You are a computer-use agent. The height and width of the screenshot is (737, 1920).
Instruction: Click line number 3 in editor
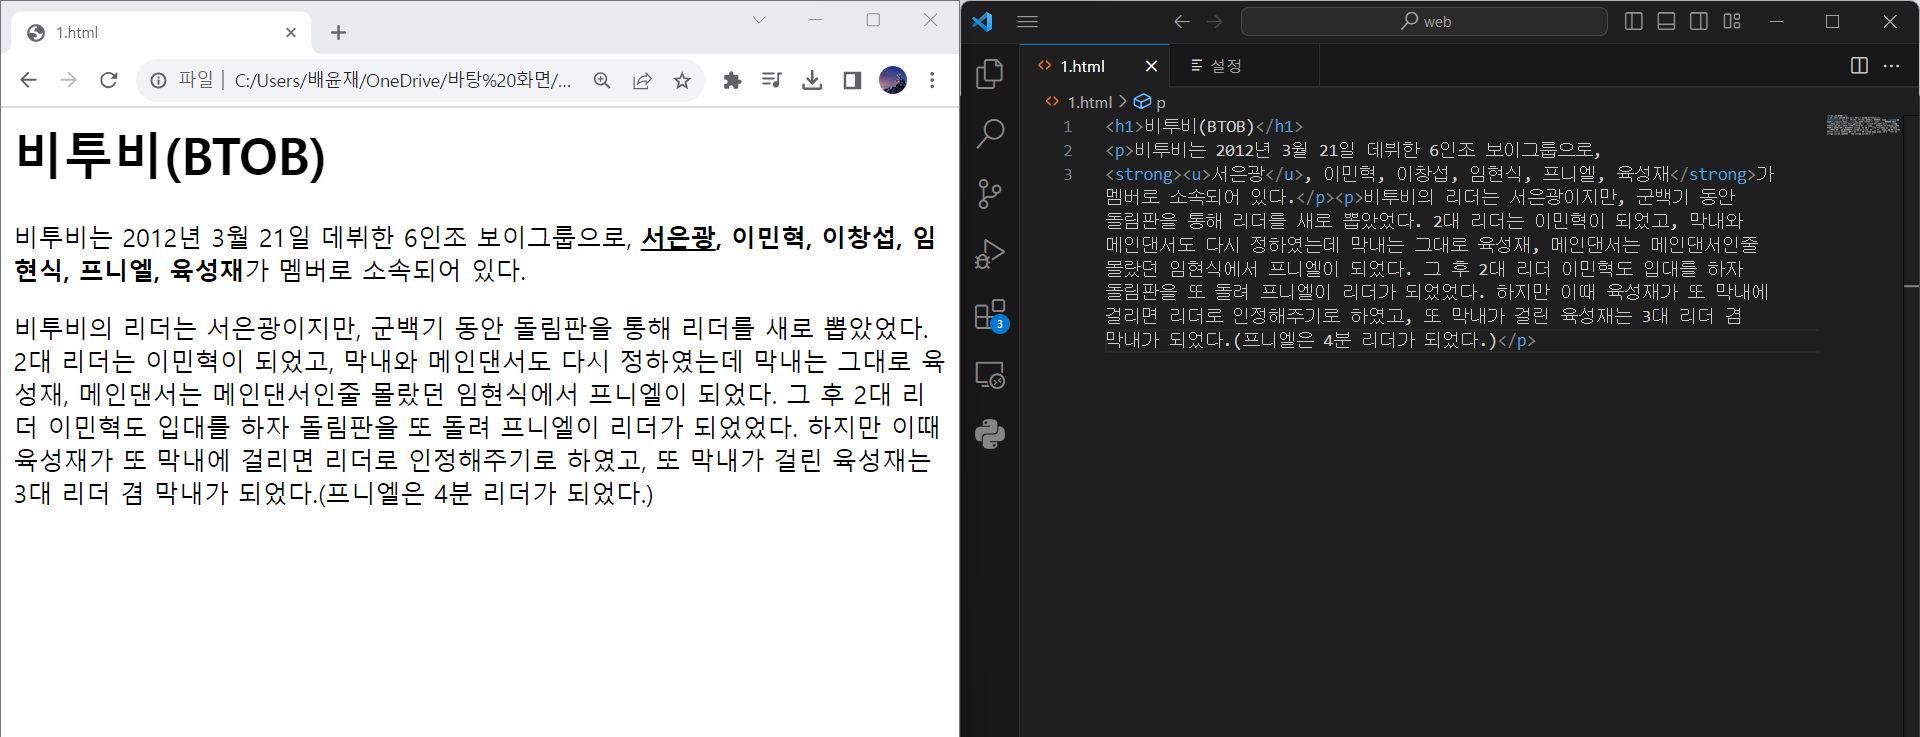pyautogui.click(x=1067, y=174)
